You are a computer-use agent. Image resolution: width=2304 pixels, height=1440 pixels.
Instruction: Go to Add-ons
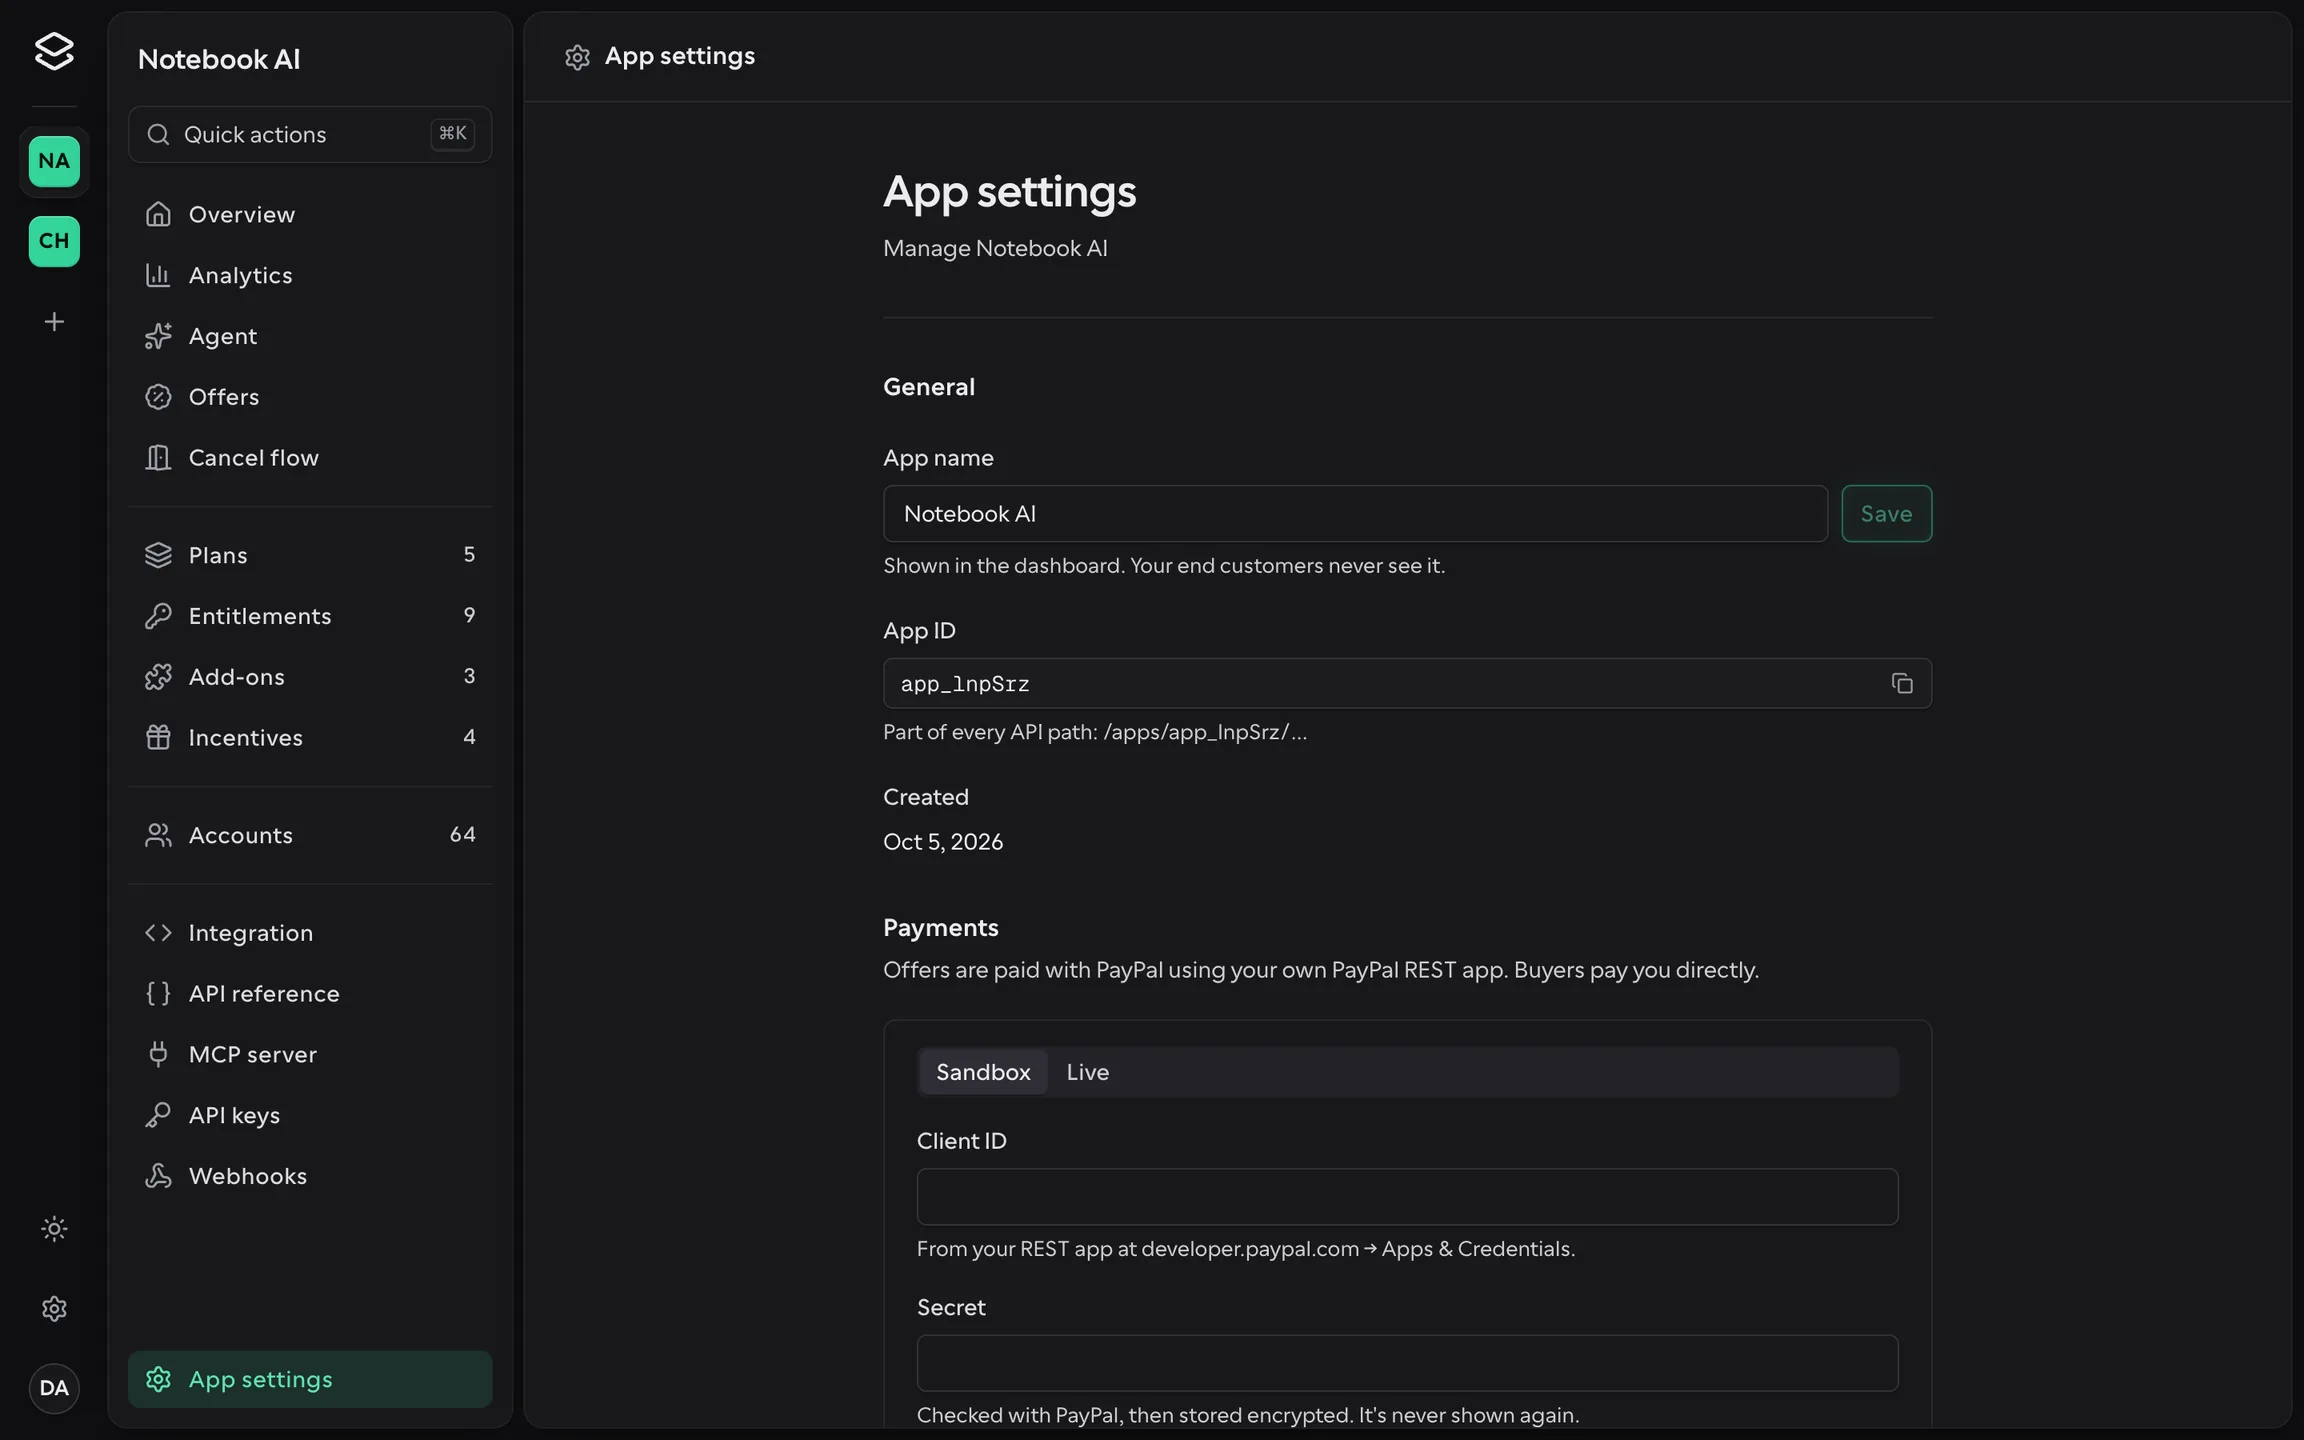click(x=310, y=677)
